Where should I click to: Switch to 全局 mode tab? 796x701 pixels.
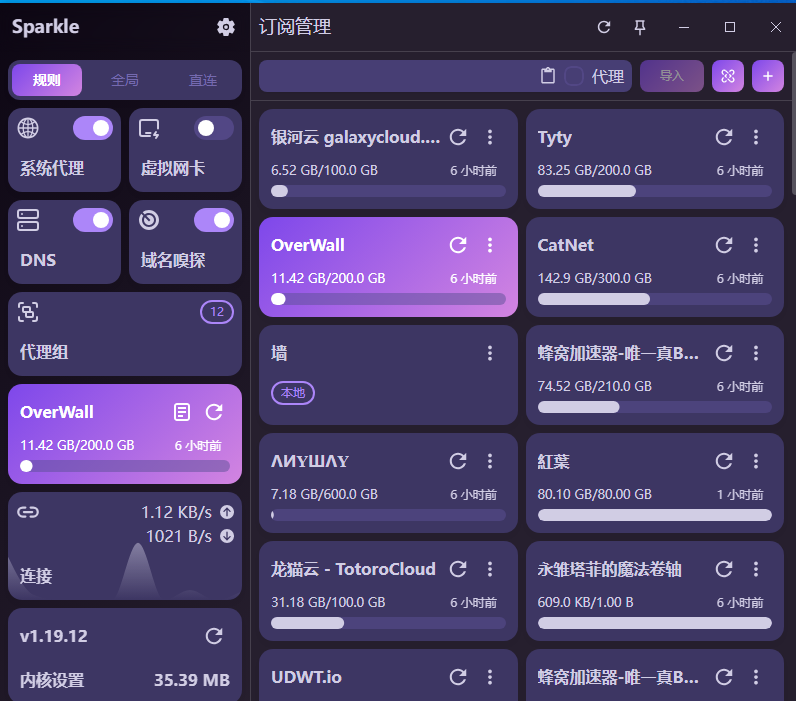point(125,80)
